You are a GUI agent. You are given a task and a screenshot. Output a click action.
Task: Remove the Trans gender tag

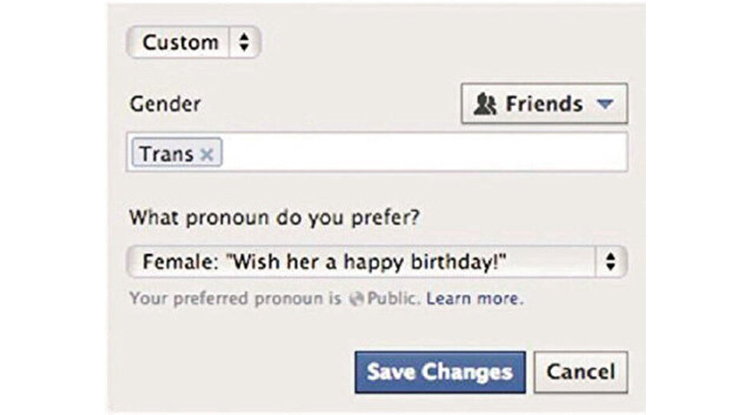point(207,154)
